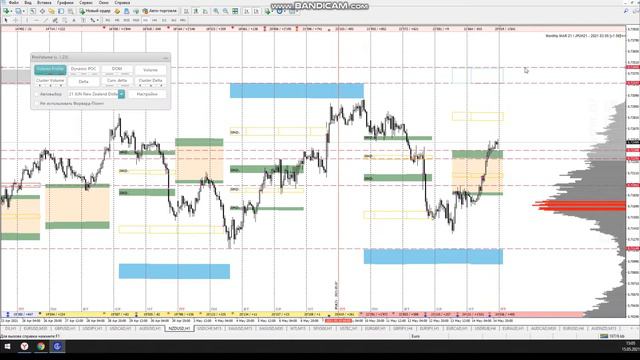Select the trendline drawing tool
640x360 pixels.
[45, 20]
